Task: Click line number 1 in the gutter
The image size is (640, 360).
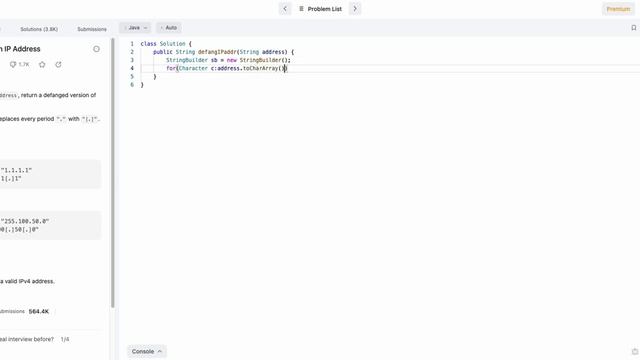Action: 132,44
